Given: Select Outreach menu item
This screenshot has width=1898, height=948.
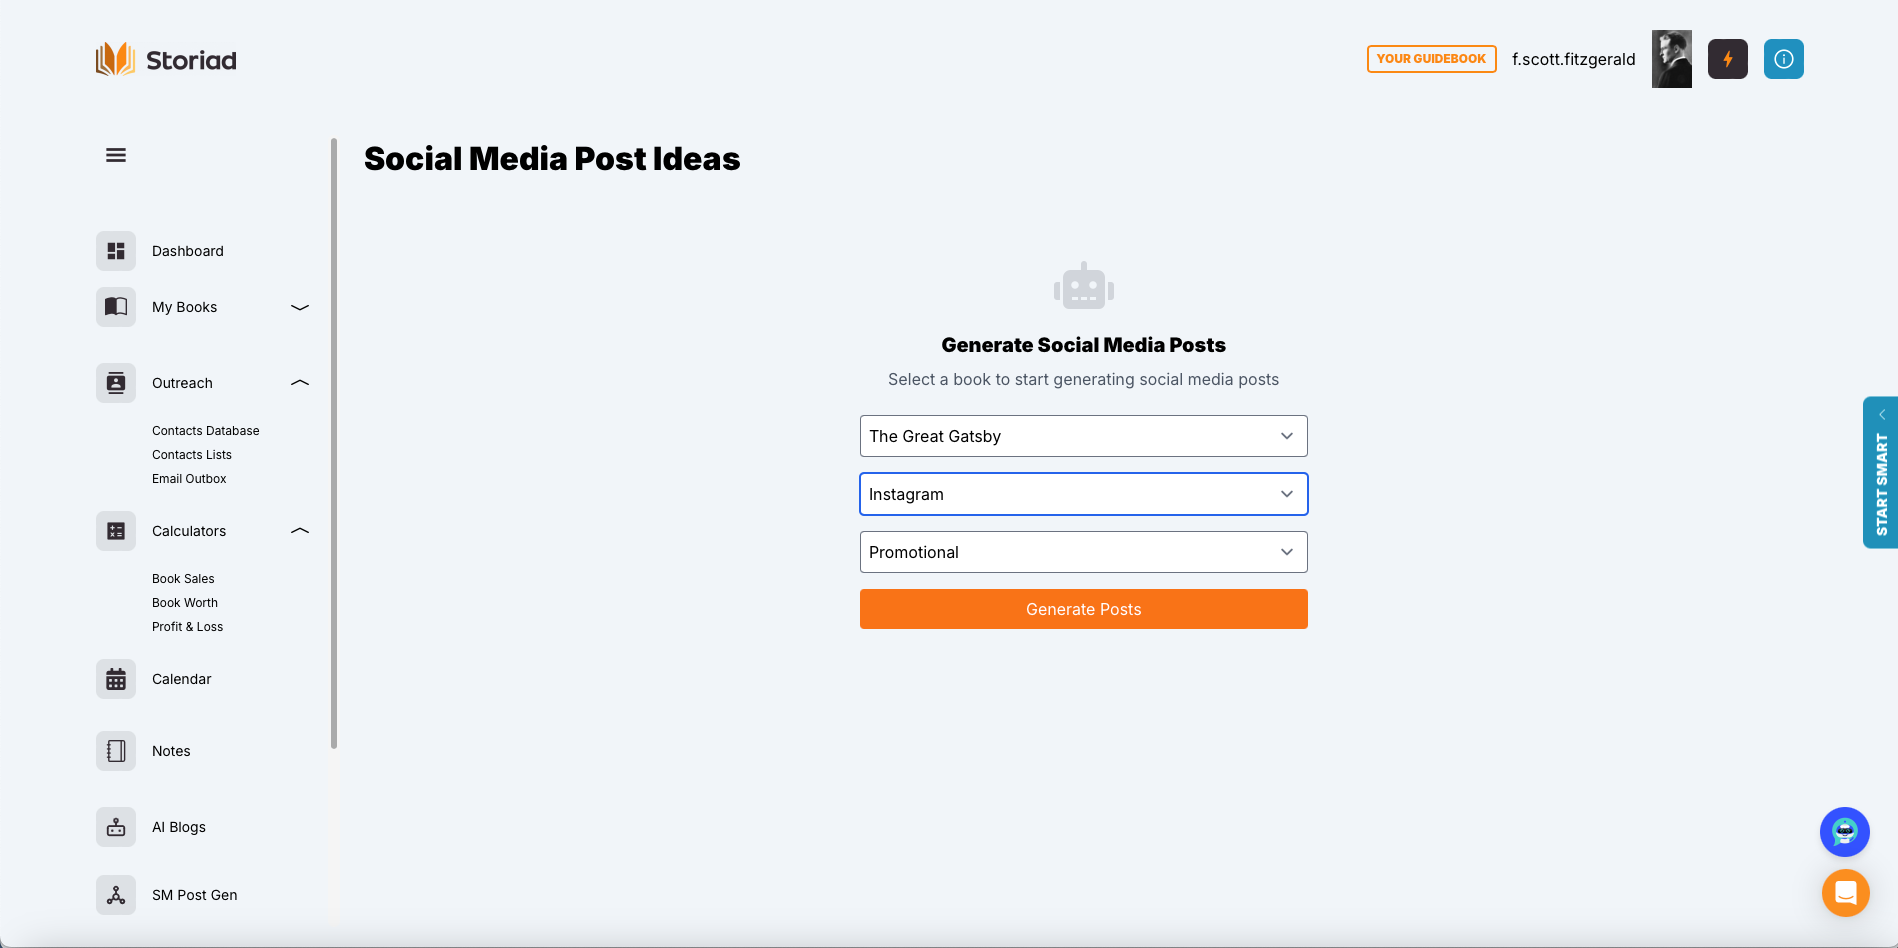Looking at the screenshot, I should tap(182, 383).
